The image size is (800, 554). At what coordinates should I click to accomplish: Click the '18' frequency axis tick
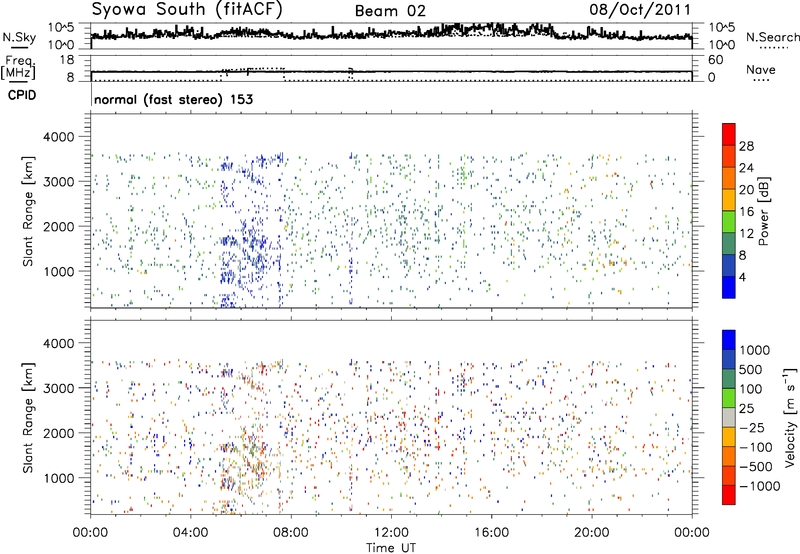(x=67, y=60)
